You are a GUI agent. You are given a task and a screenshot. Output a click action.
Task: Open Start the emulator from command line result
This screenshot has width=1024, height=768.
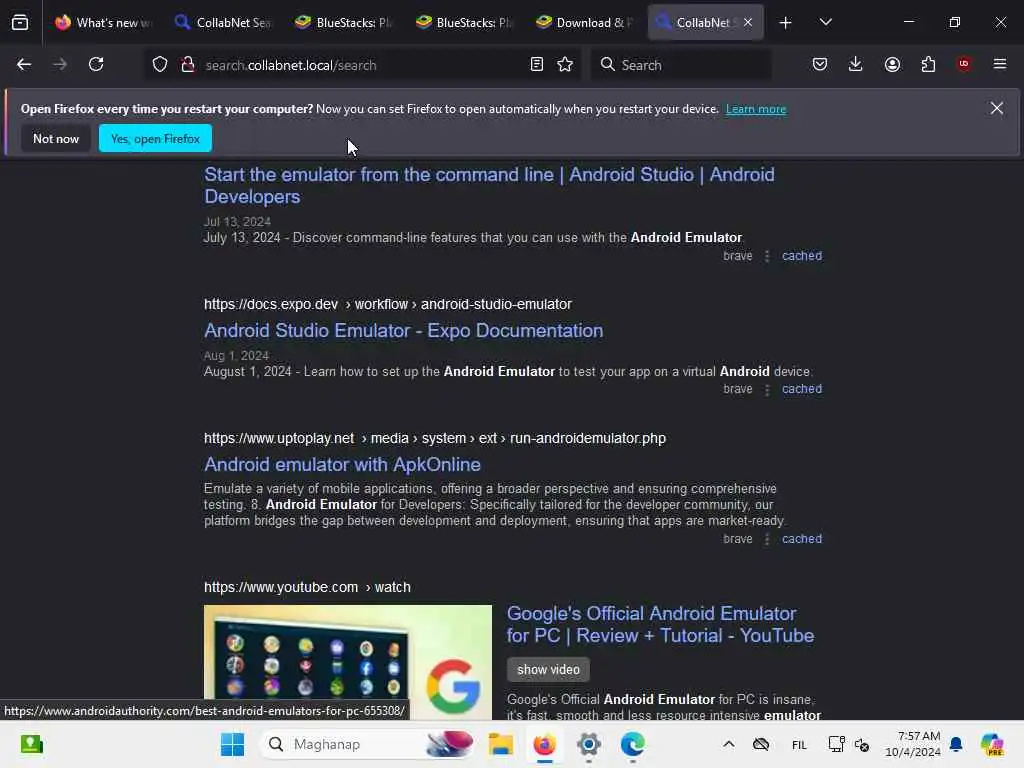[489, 185]
